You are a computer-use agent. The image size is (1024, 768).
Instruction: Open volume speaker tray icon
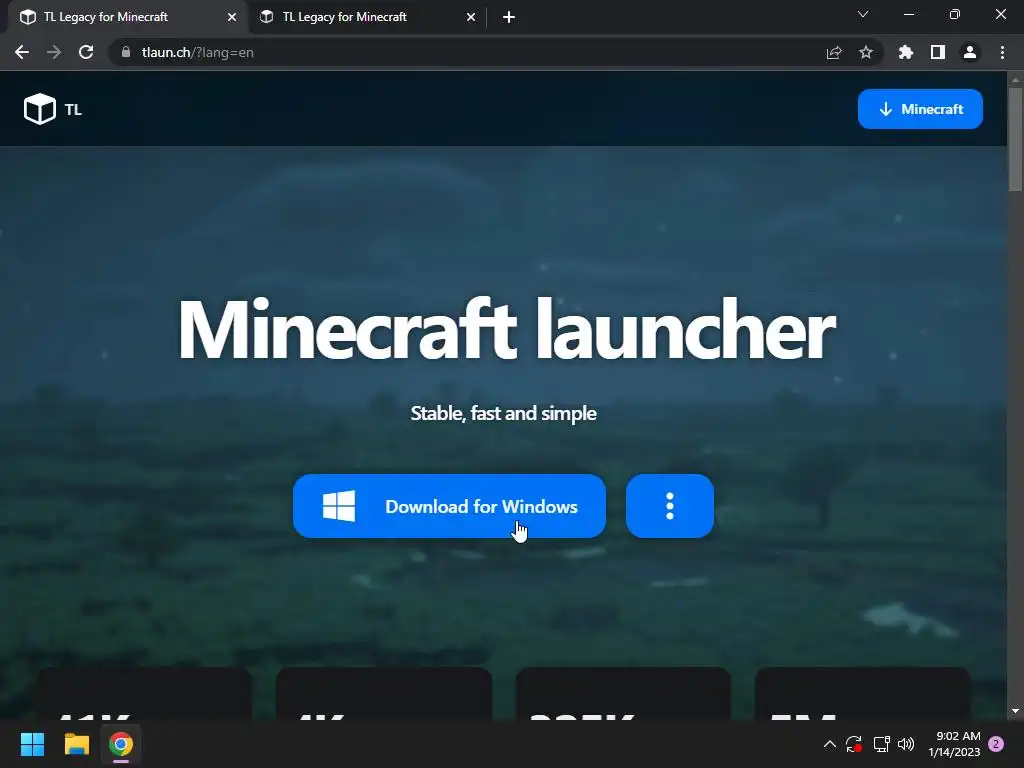point(906,744)
